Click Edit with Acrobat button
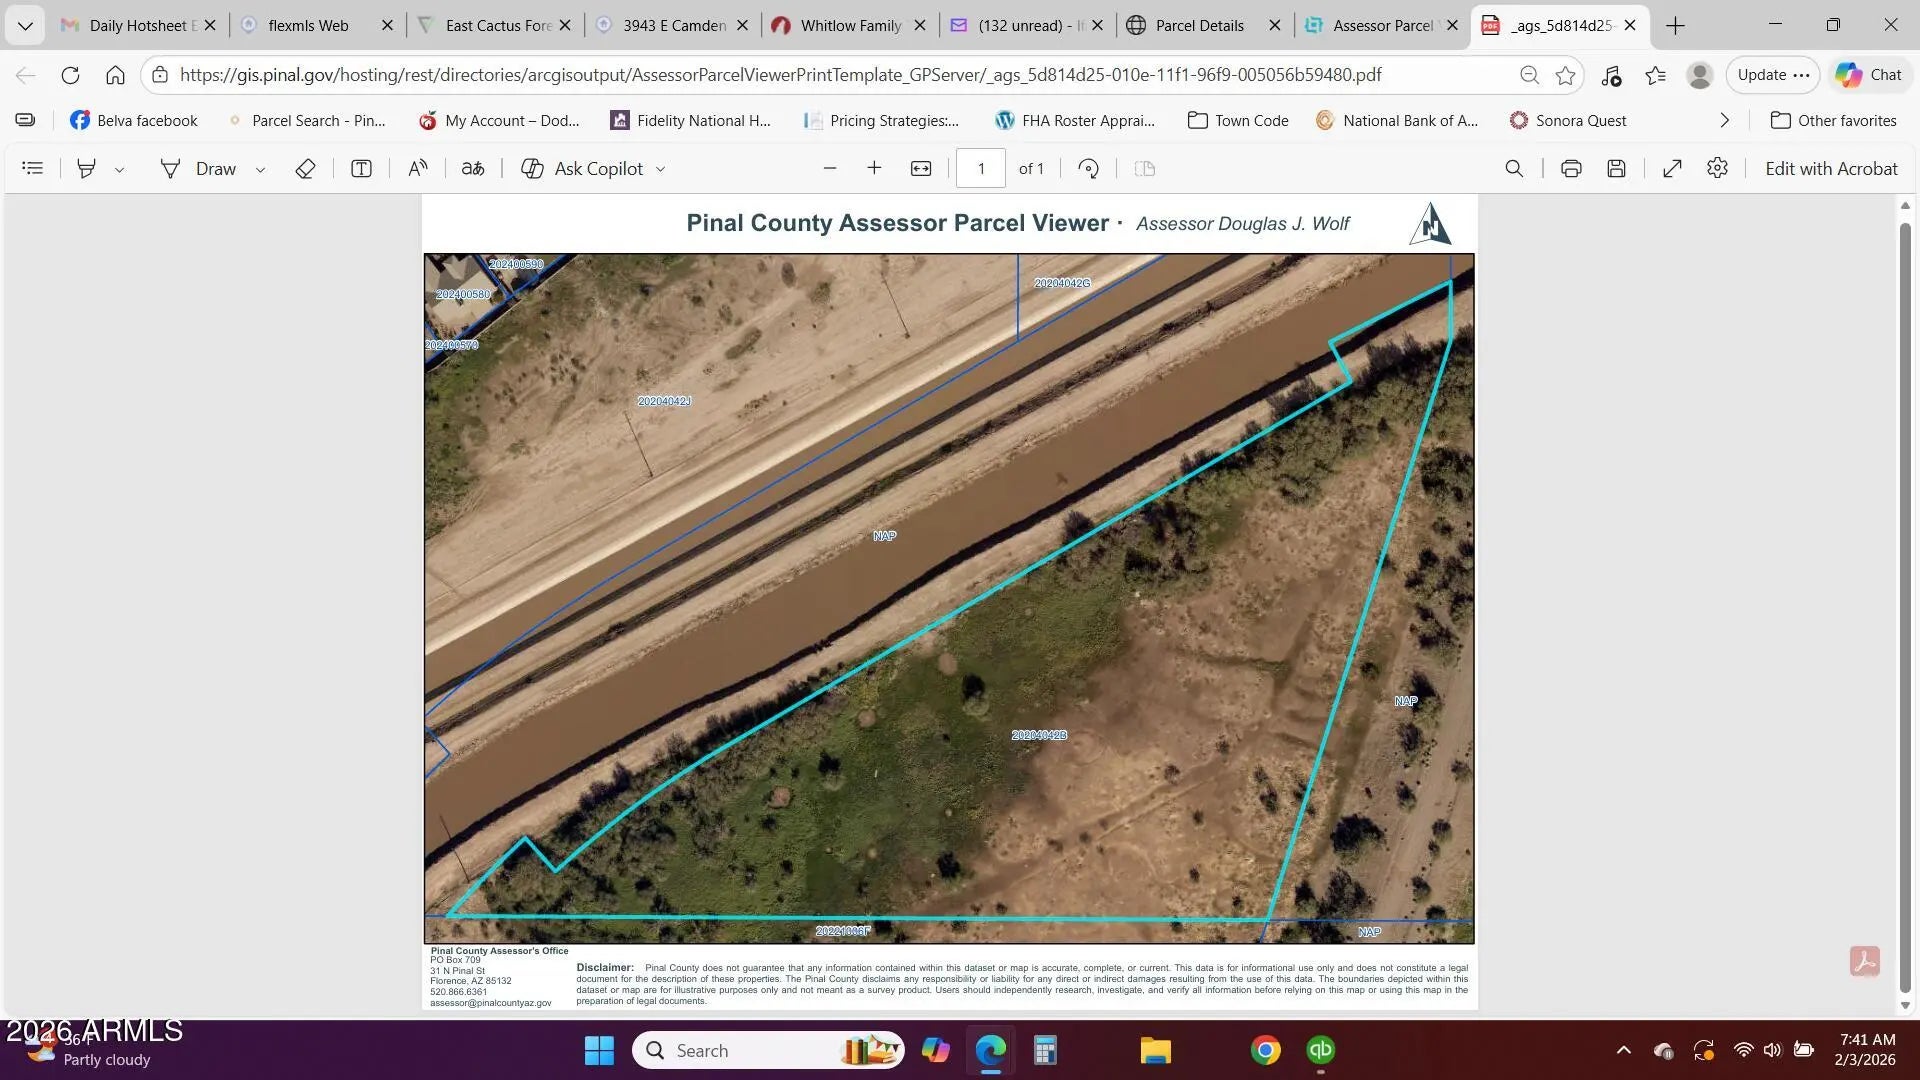The height and width of the screenshot is (1080, 1920). tap(1830, 169)
